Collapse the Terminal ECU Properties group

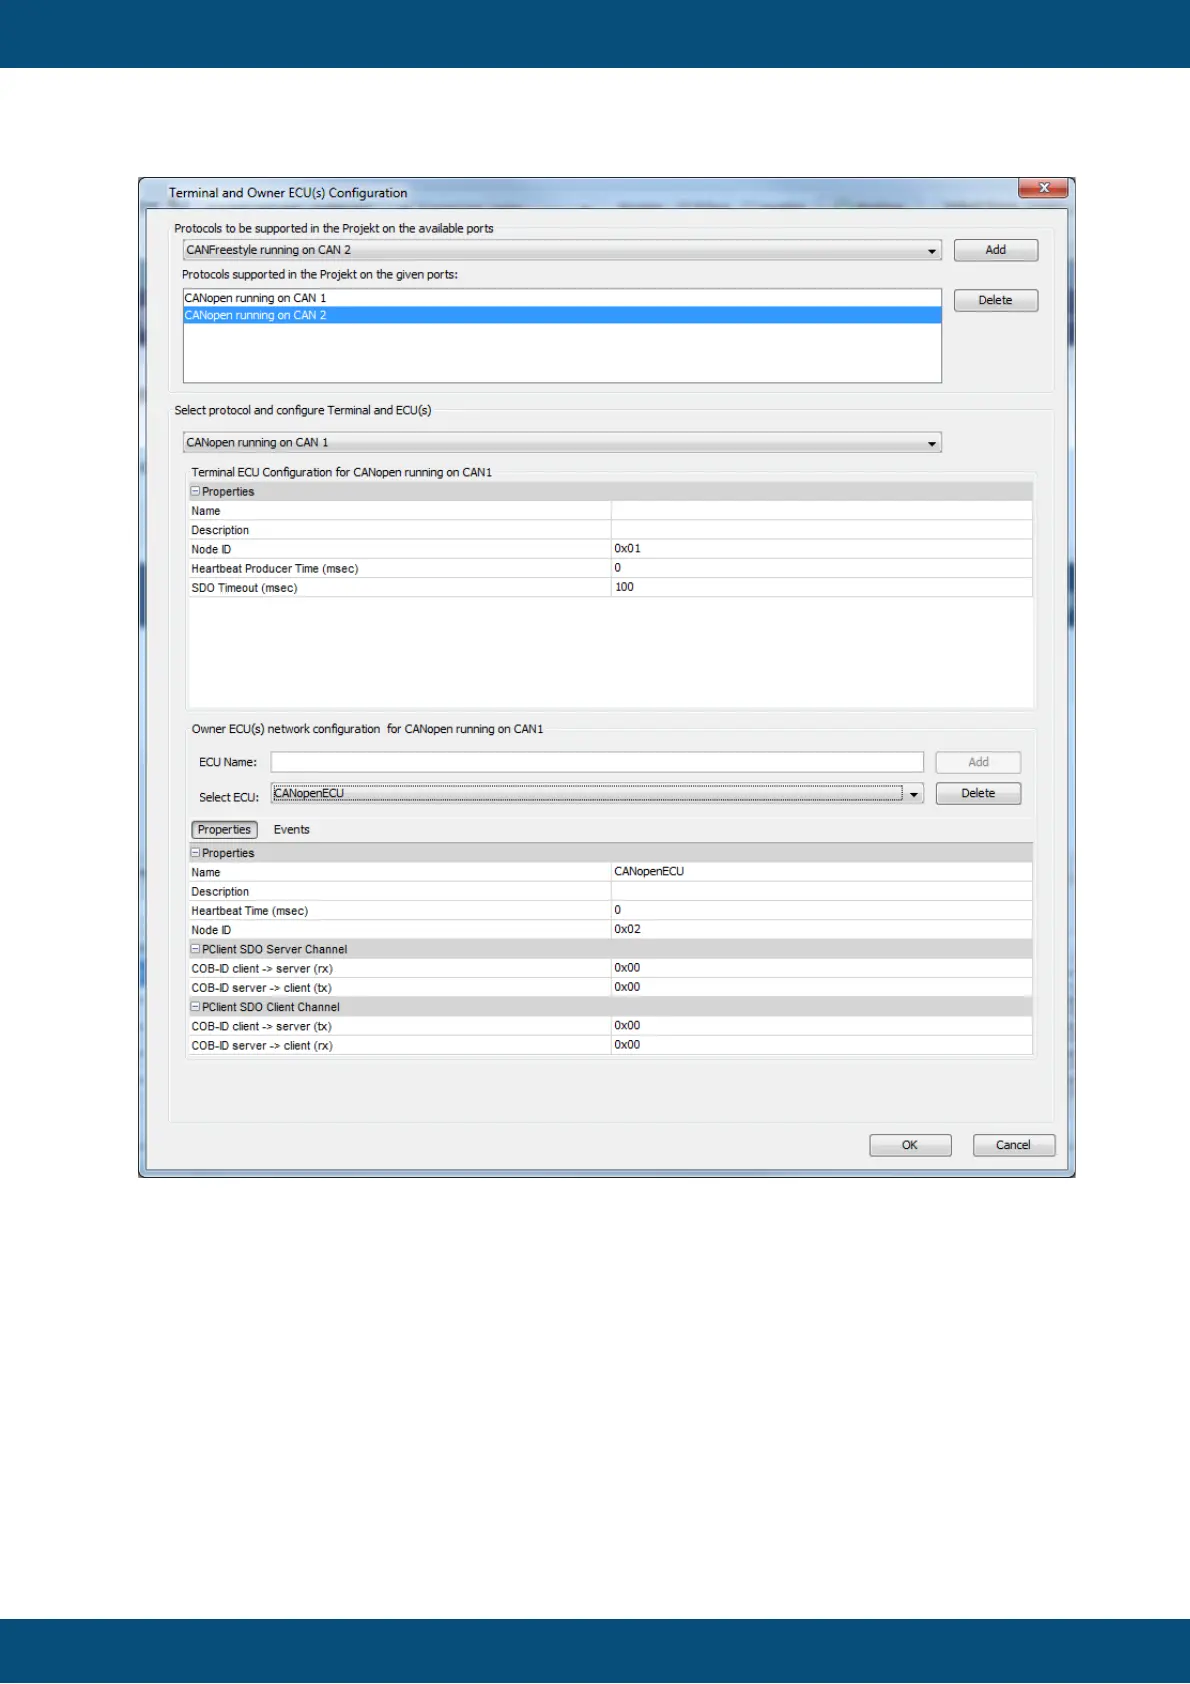click(x=196, y=491)
